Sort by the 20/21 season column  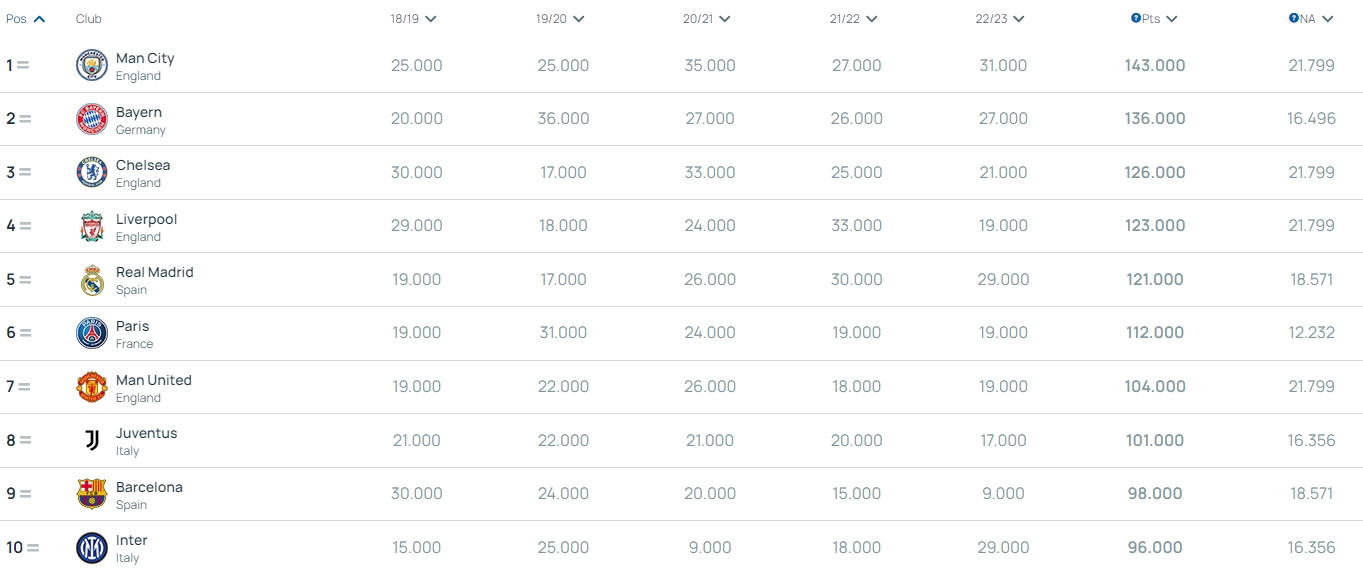point(708,19)
